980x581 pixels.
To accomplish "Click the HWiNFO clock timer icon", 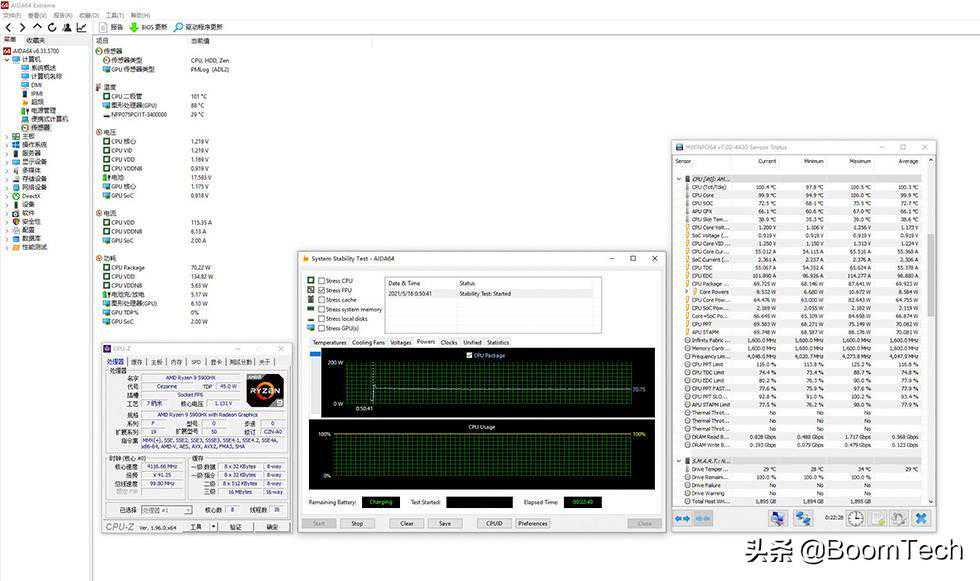I will [857, 518].
